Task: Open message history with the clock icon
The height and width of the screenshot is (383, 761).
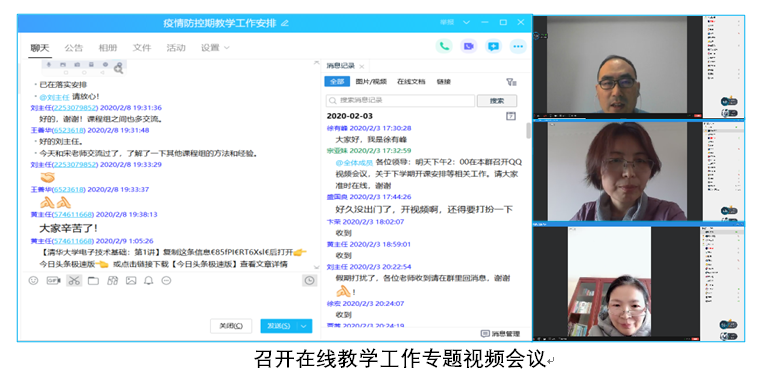Action: coord(309,281)
